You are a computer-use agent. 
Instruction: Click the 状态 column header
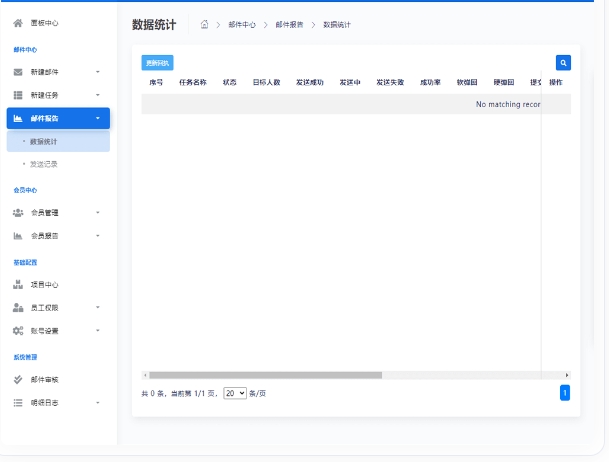(x=230, y=82)
